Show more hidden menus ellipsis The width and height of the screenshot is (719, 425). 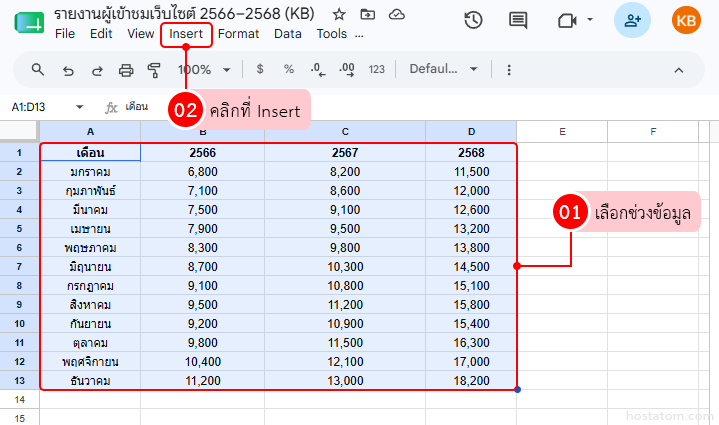(x=359, y=35)
